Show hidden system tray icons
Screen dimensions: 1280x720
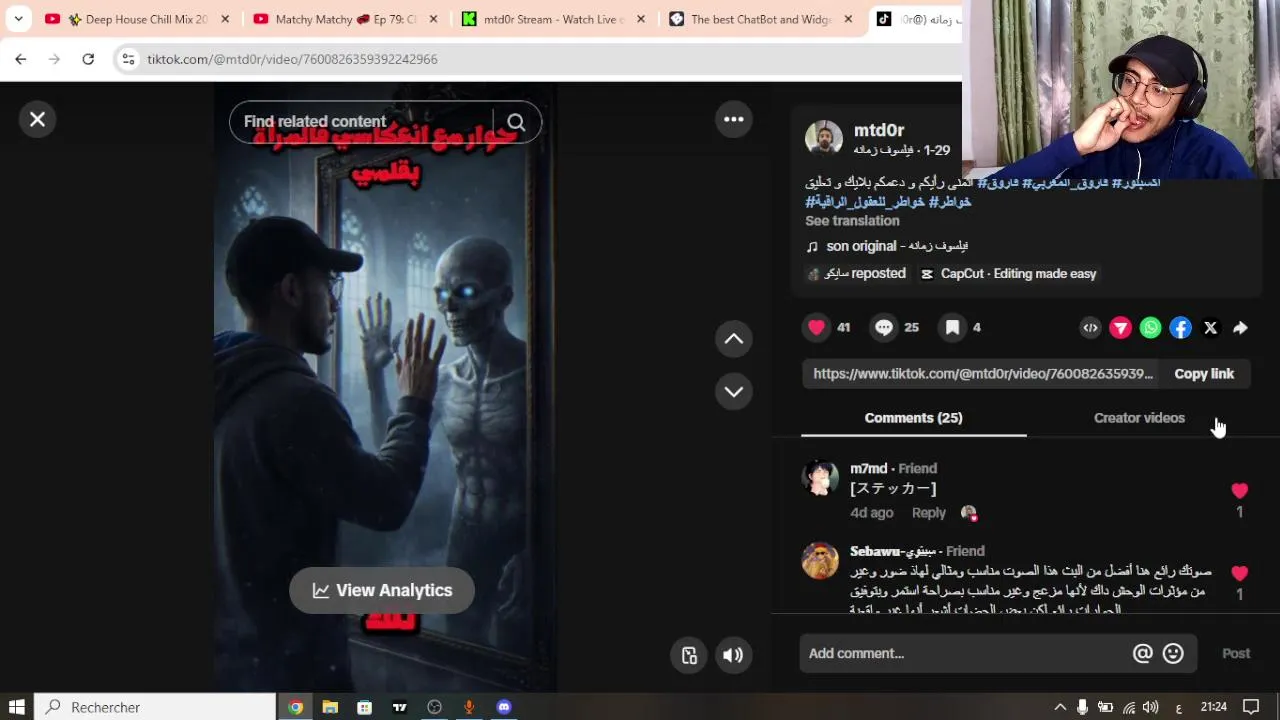[x=1060, y=707]
